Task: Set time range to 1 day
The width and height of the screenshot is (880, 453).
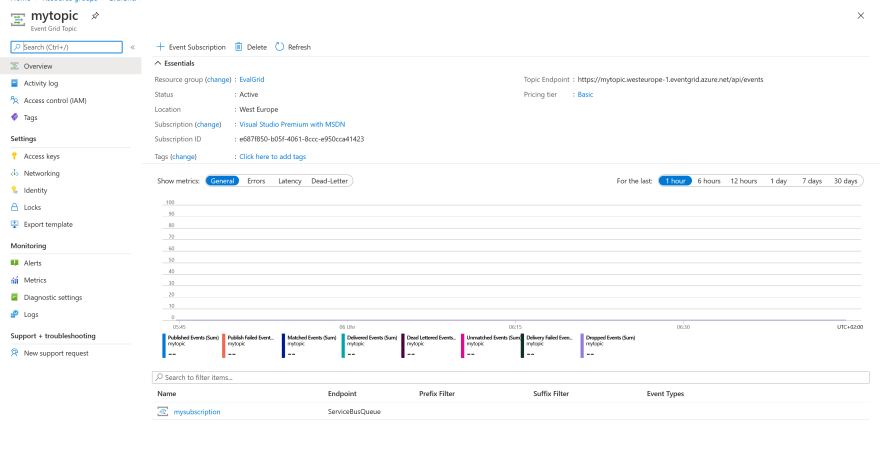Action: click(778, 181)
